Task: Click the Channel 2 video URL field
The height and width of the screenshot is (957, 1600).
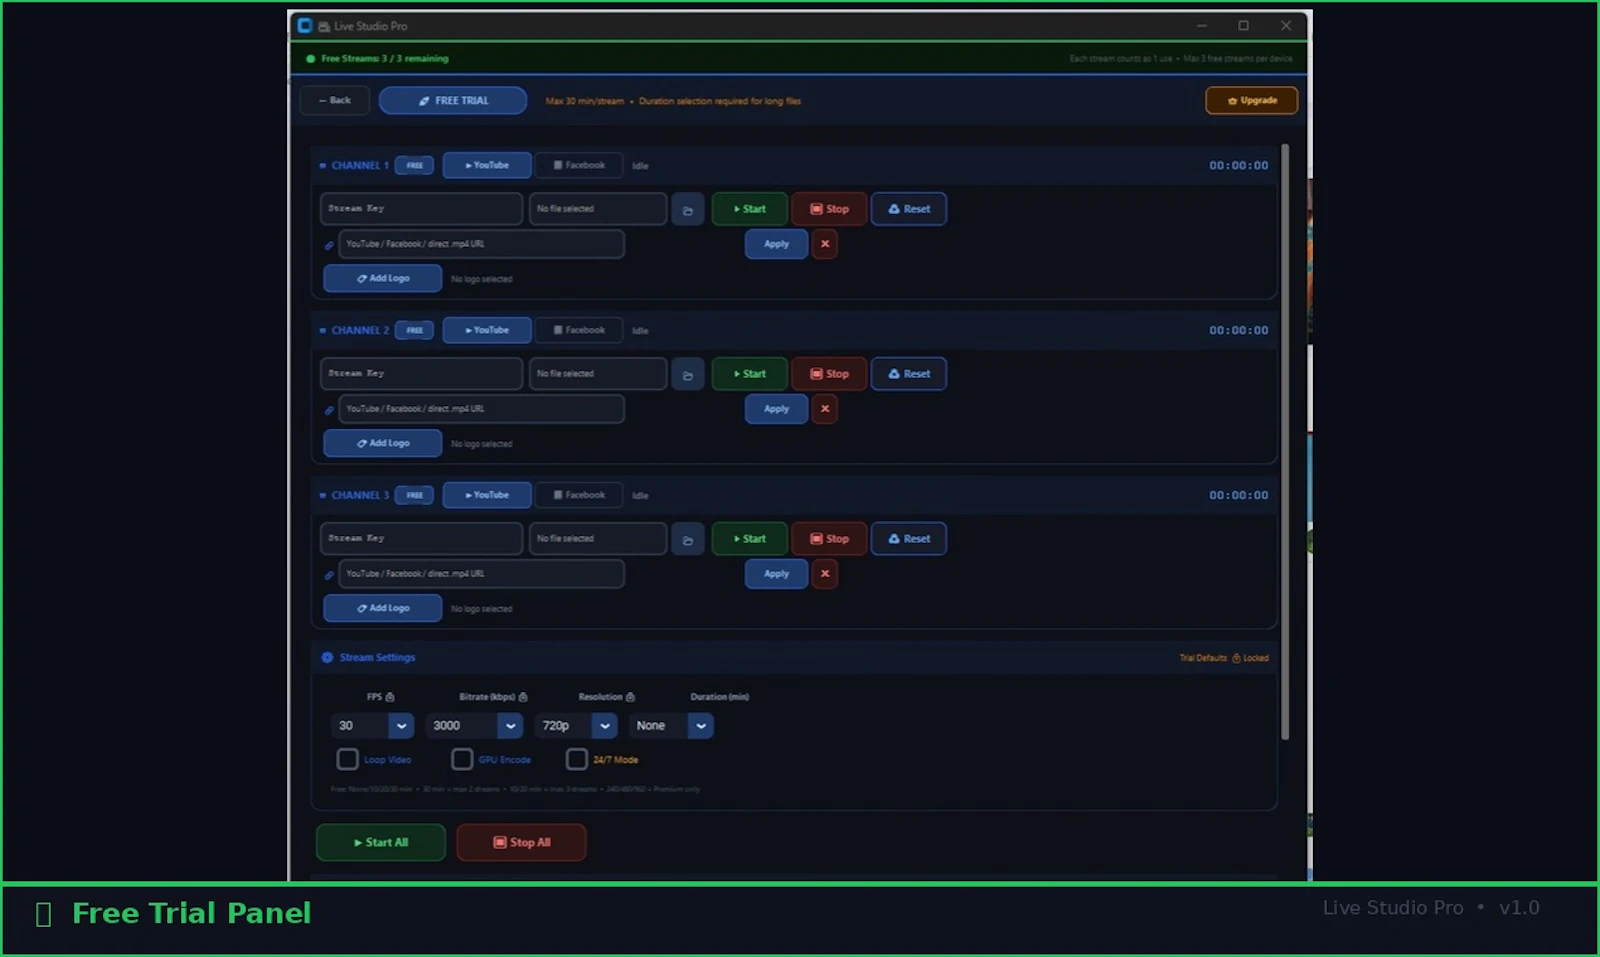Action: pos(481,409)
